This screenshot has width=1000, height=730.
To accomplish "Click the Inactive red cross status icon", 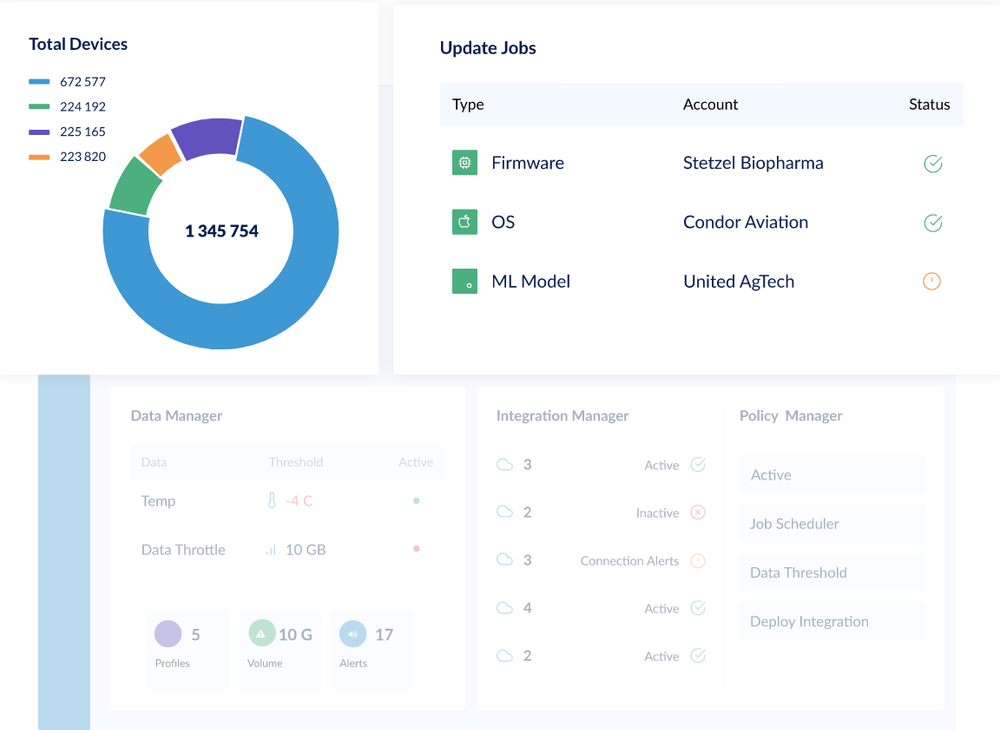I will [698, 513].
